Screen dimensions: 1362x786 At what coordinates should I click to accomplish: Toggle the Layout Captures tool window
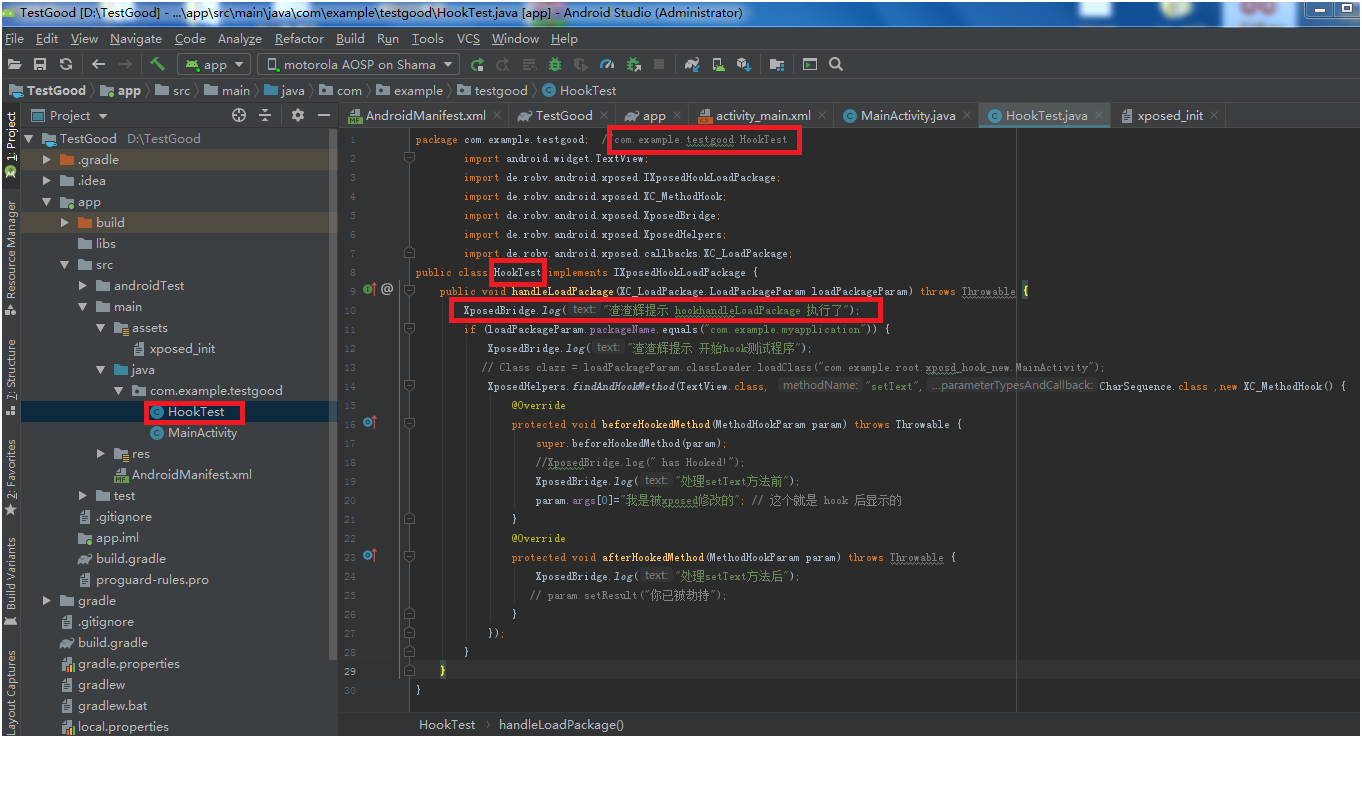point(11,692)
